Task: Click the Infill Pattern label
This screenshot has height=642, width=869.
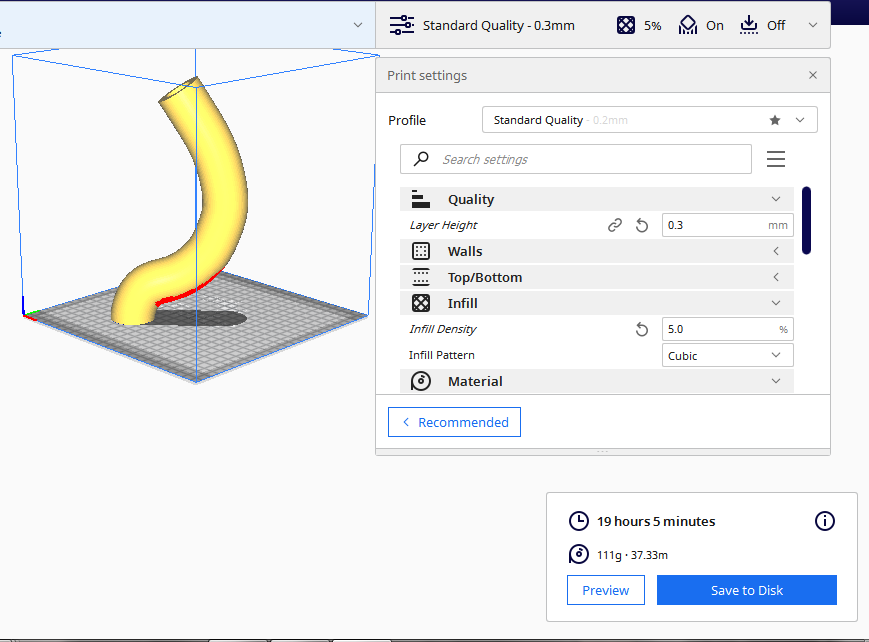Action: point(442,355)
